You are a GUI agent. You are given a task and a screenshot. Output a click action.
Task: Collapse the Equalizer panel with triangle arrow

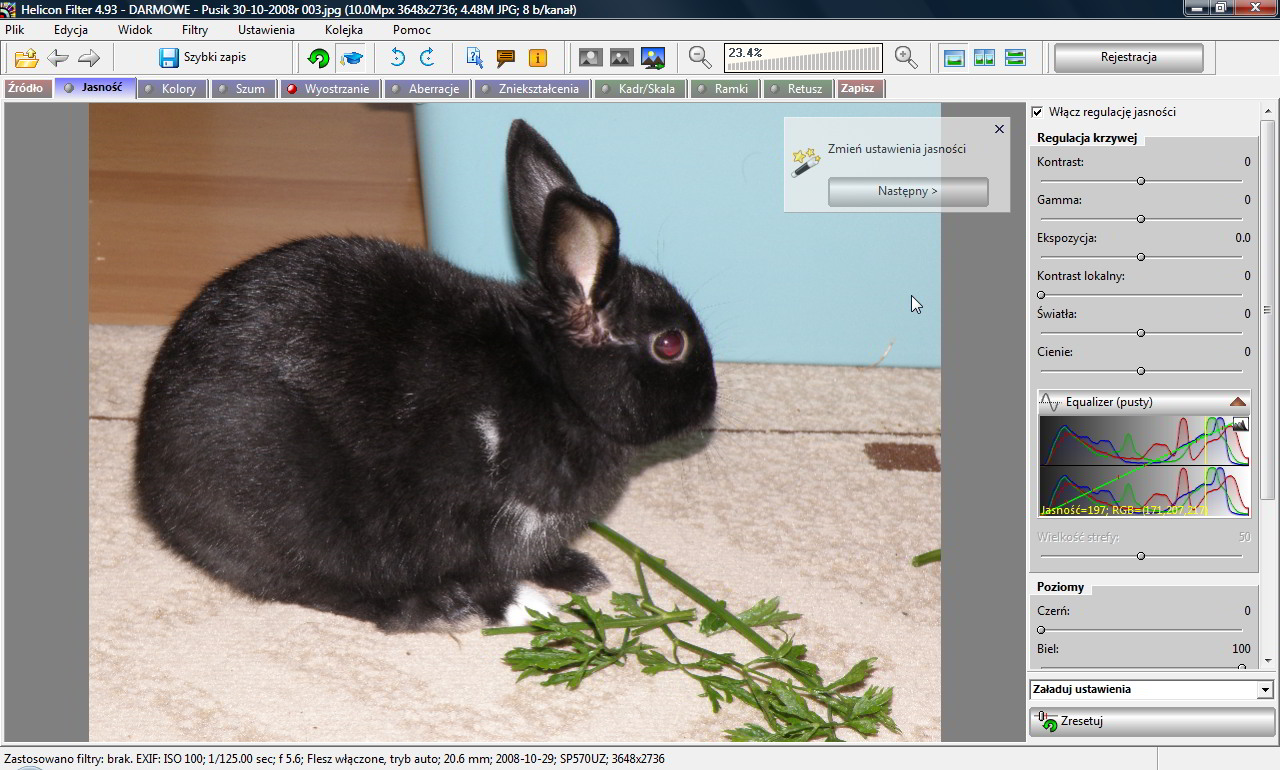[1238, 402]
